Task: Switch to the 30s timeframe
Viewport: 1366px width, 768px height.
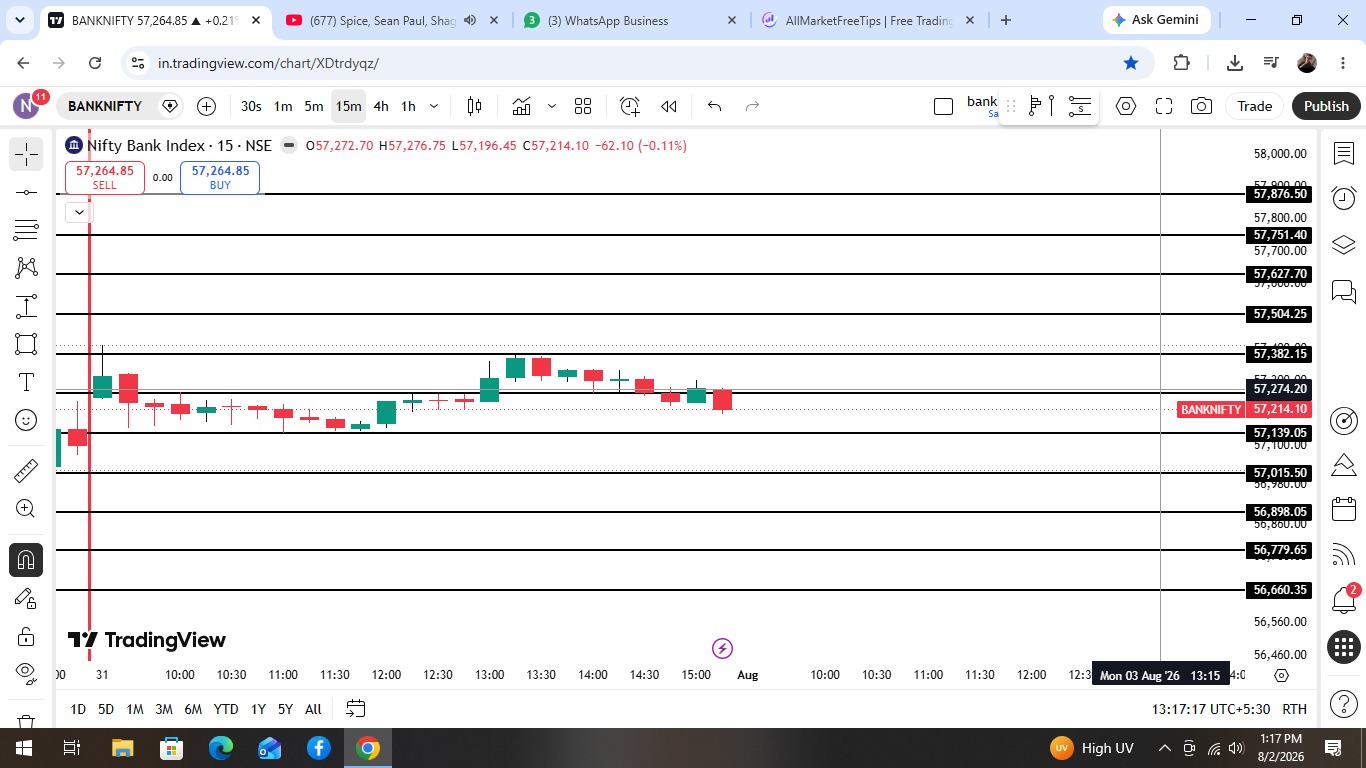Action: coord(251,106)
